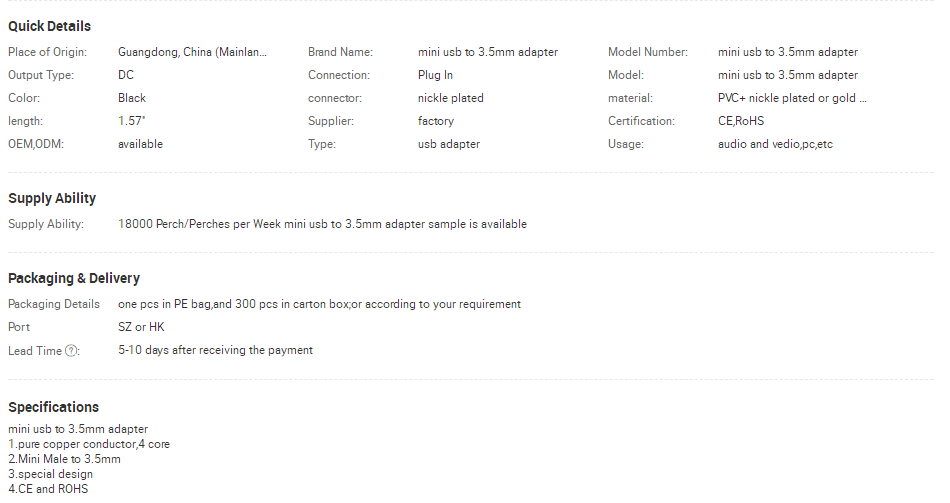Click the Connection value Plug In

click(435, 75)
